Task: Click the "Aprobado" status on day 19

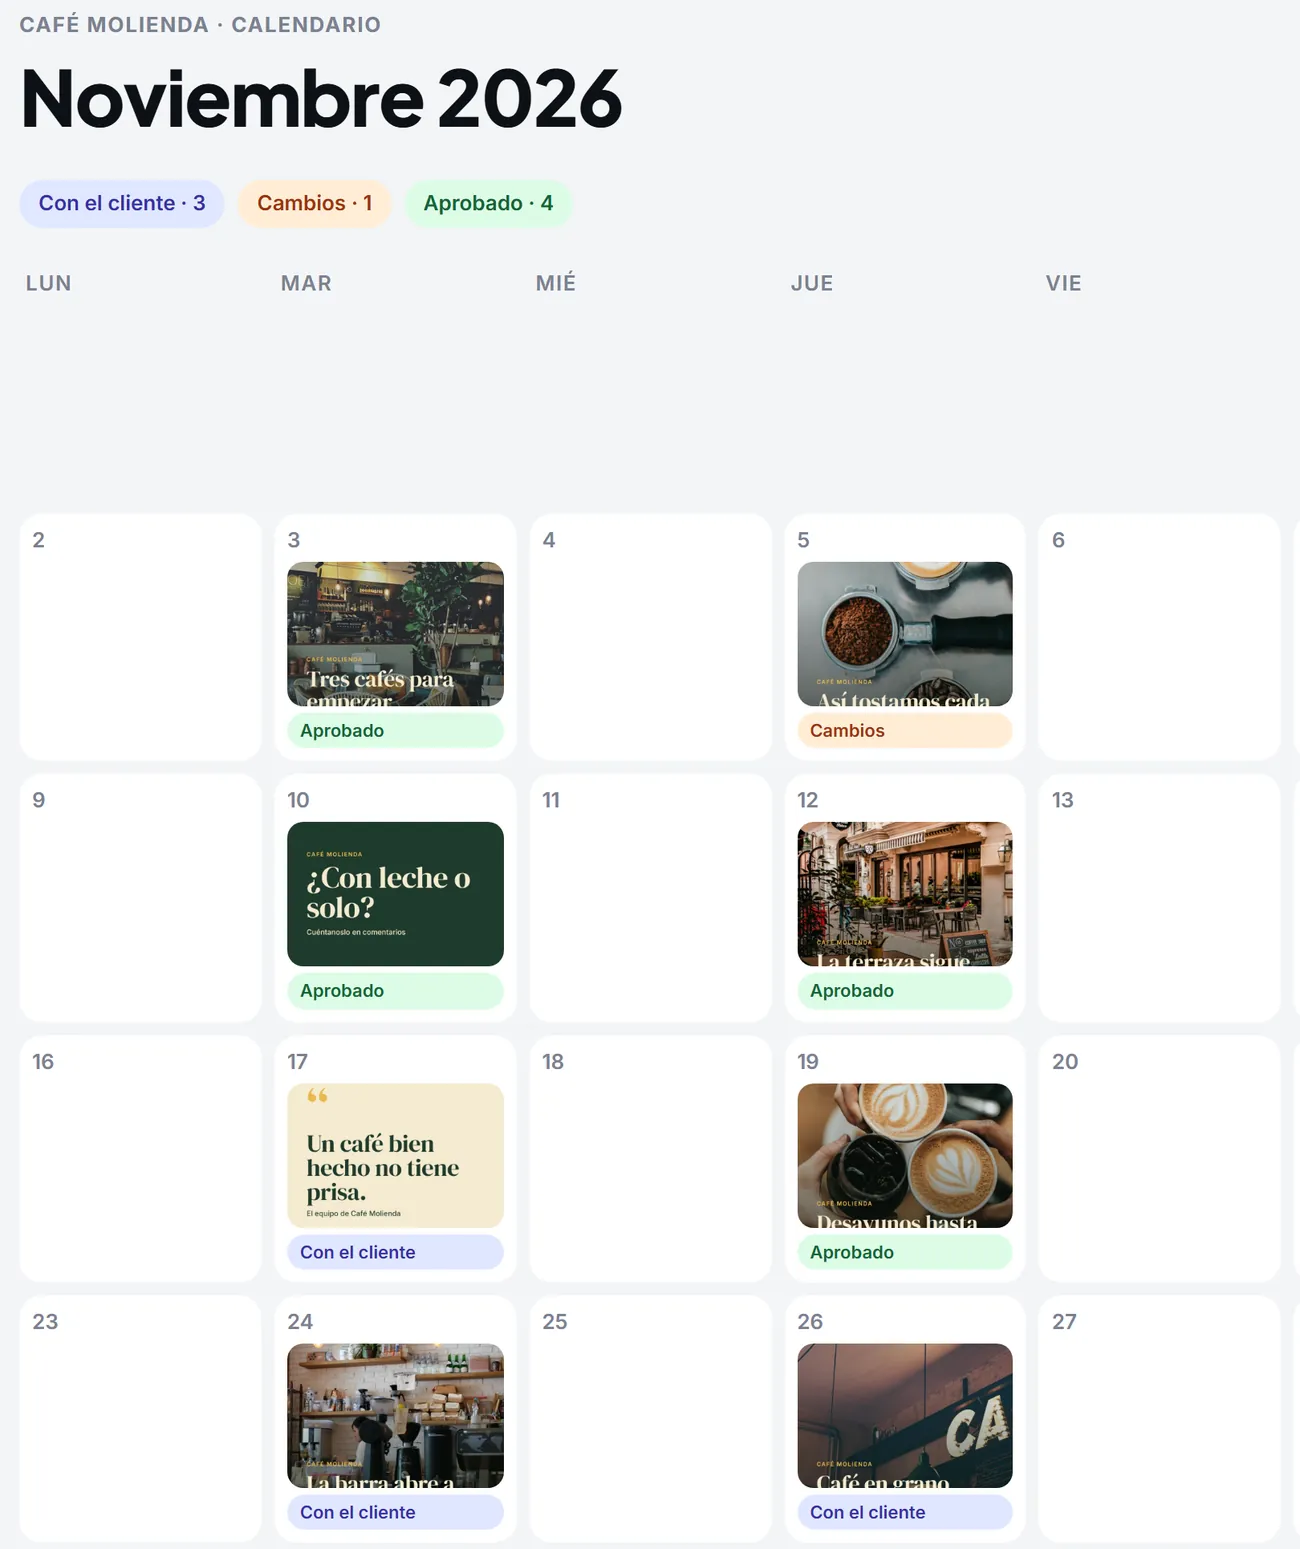Action: [x=905, y=1252]
